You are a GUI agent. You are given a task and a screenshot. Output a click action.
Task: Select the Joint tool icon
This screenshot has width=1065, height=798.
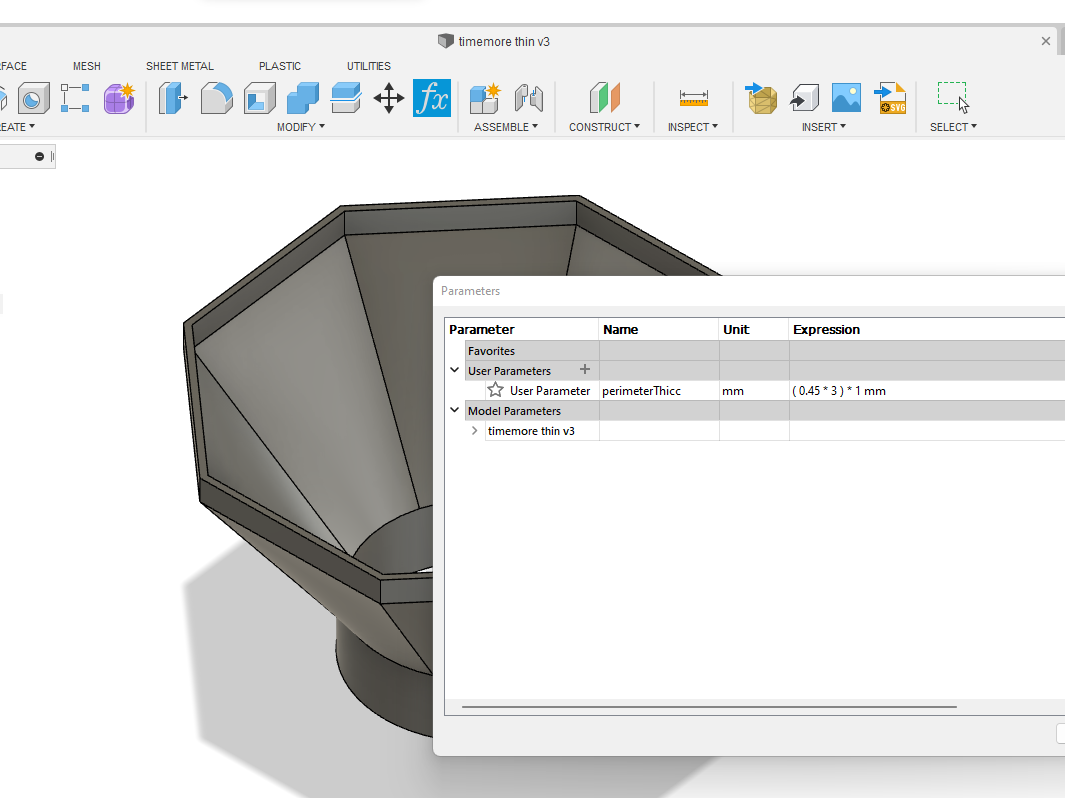point(528,98)
